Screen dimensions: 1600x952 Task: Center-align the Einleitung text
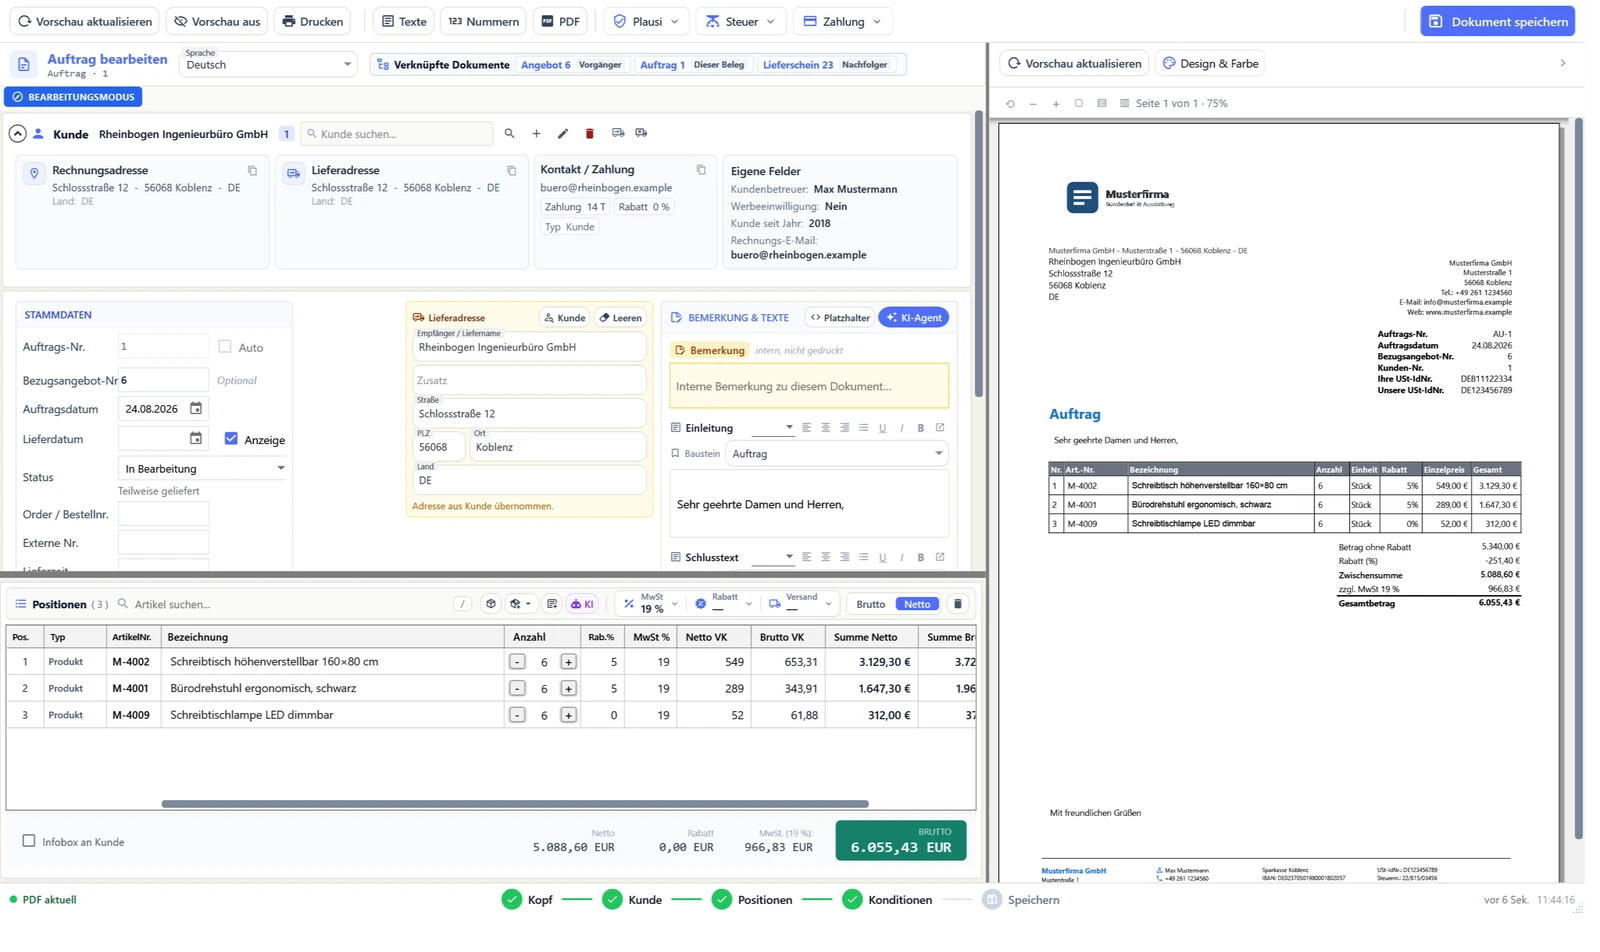coord(826,428)
